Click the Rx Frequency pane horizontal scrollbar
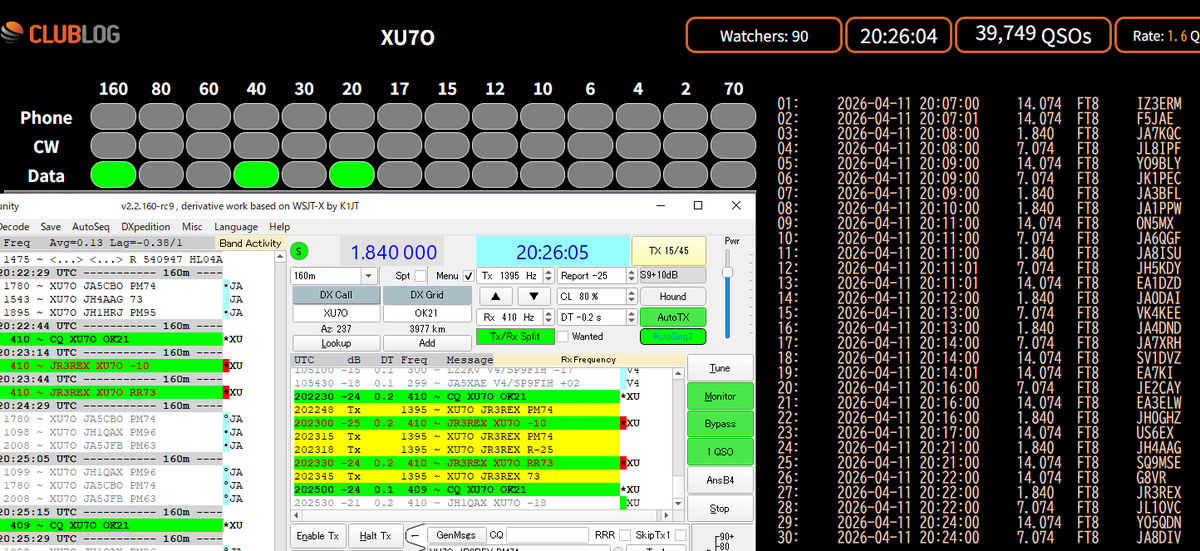 481,515
